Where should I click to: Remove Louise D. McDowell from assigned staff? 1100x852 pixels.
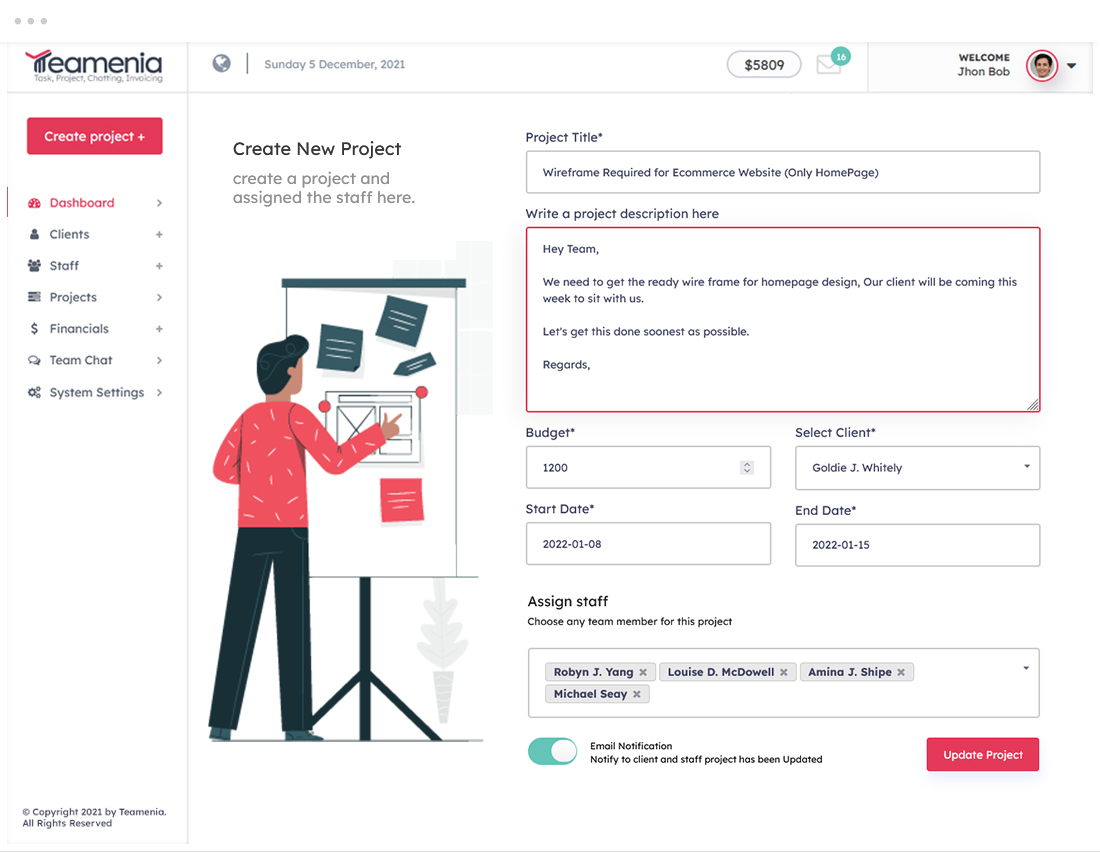pos(784,672)
